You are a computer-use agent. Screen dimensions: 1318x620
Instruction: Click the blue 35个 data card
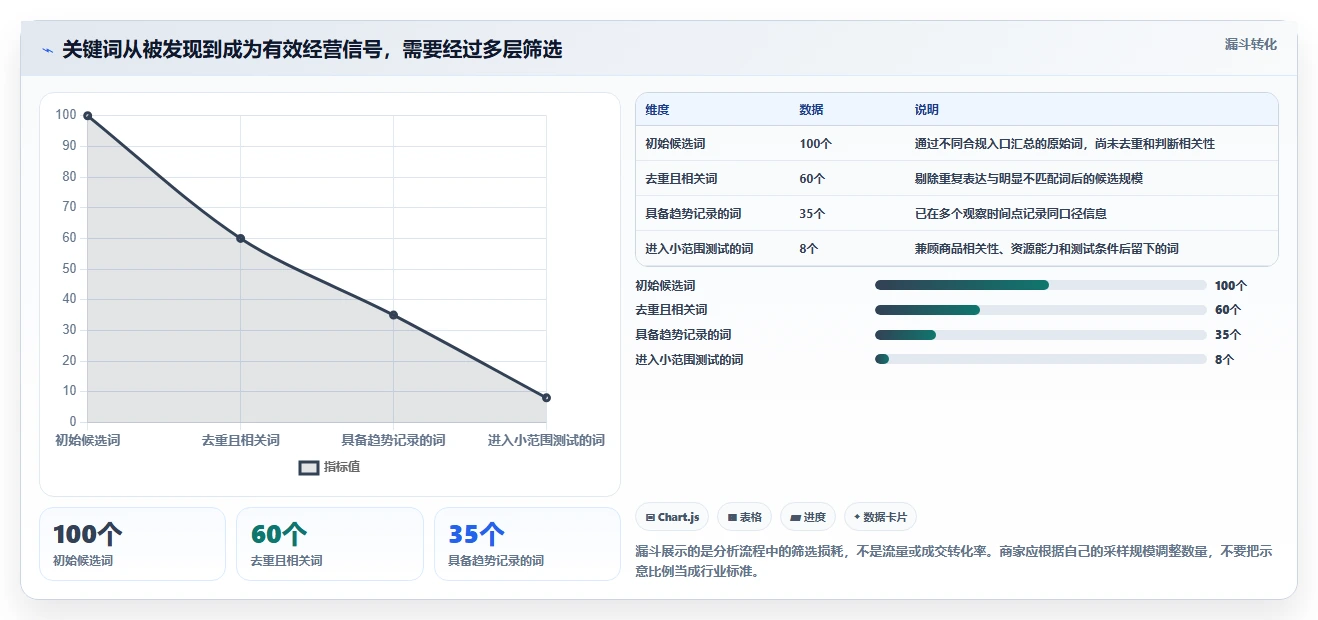click(x=527, y=544)
